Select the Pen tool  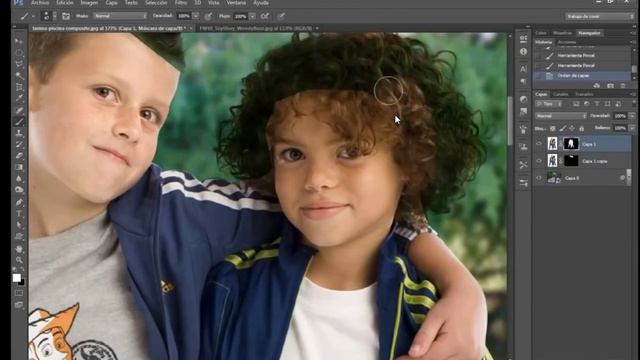[19, 202]
